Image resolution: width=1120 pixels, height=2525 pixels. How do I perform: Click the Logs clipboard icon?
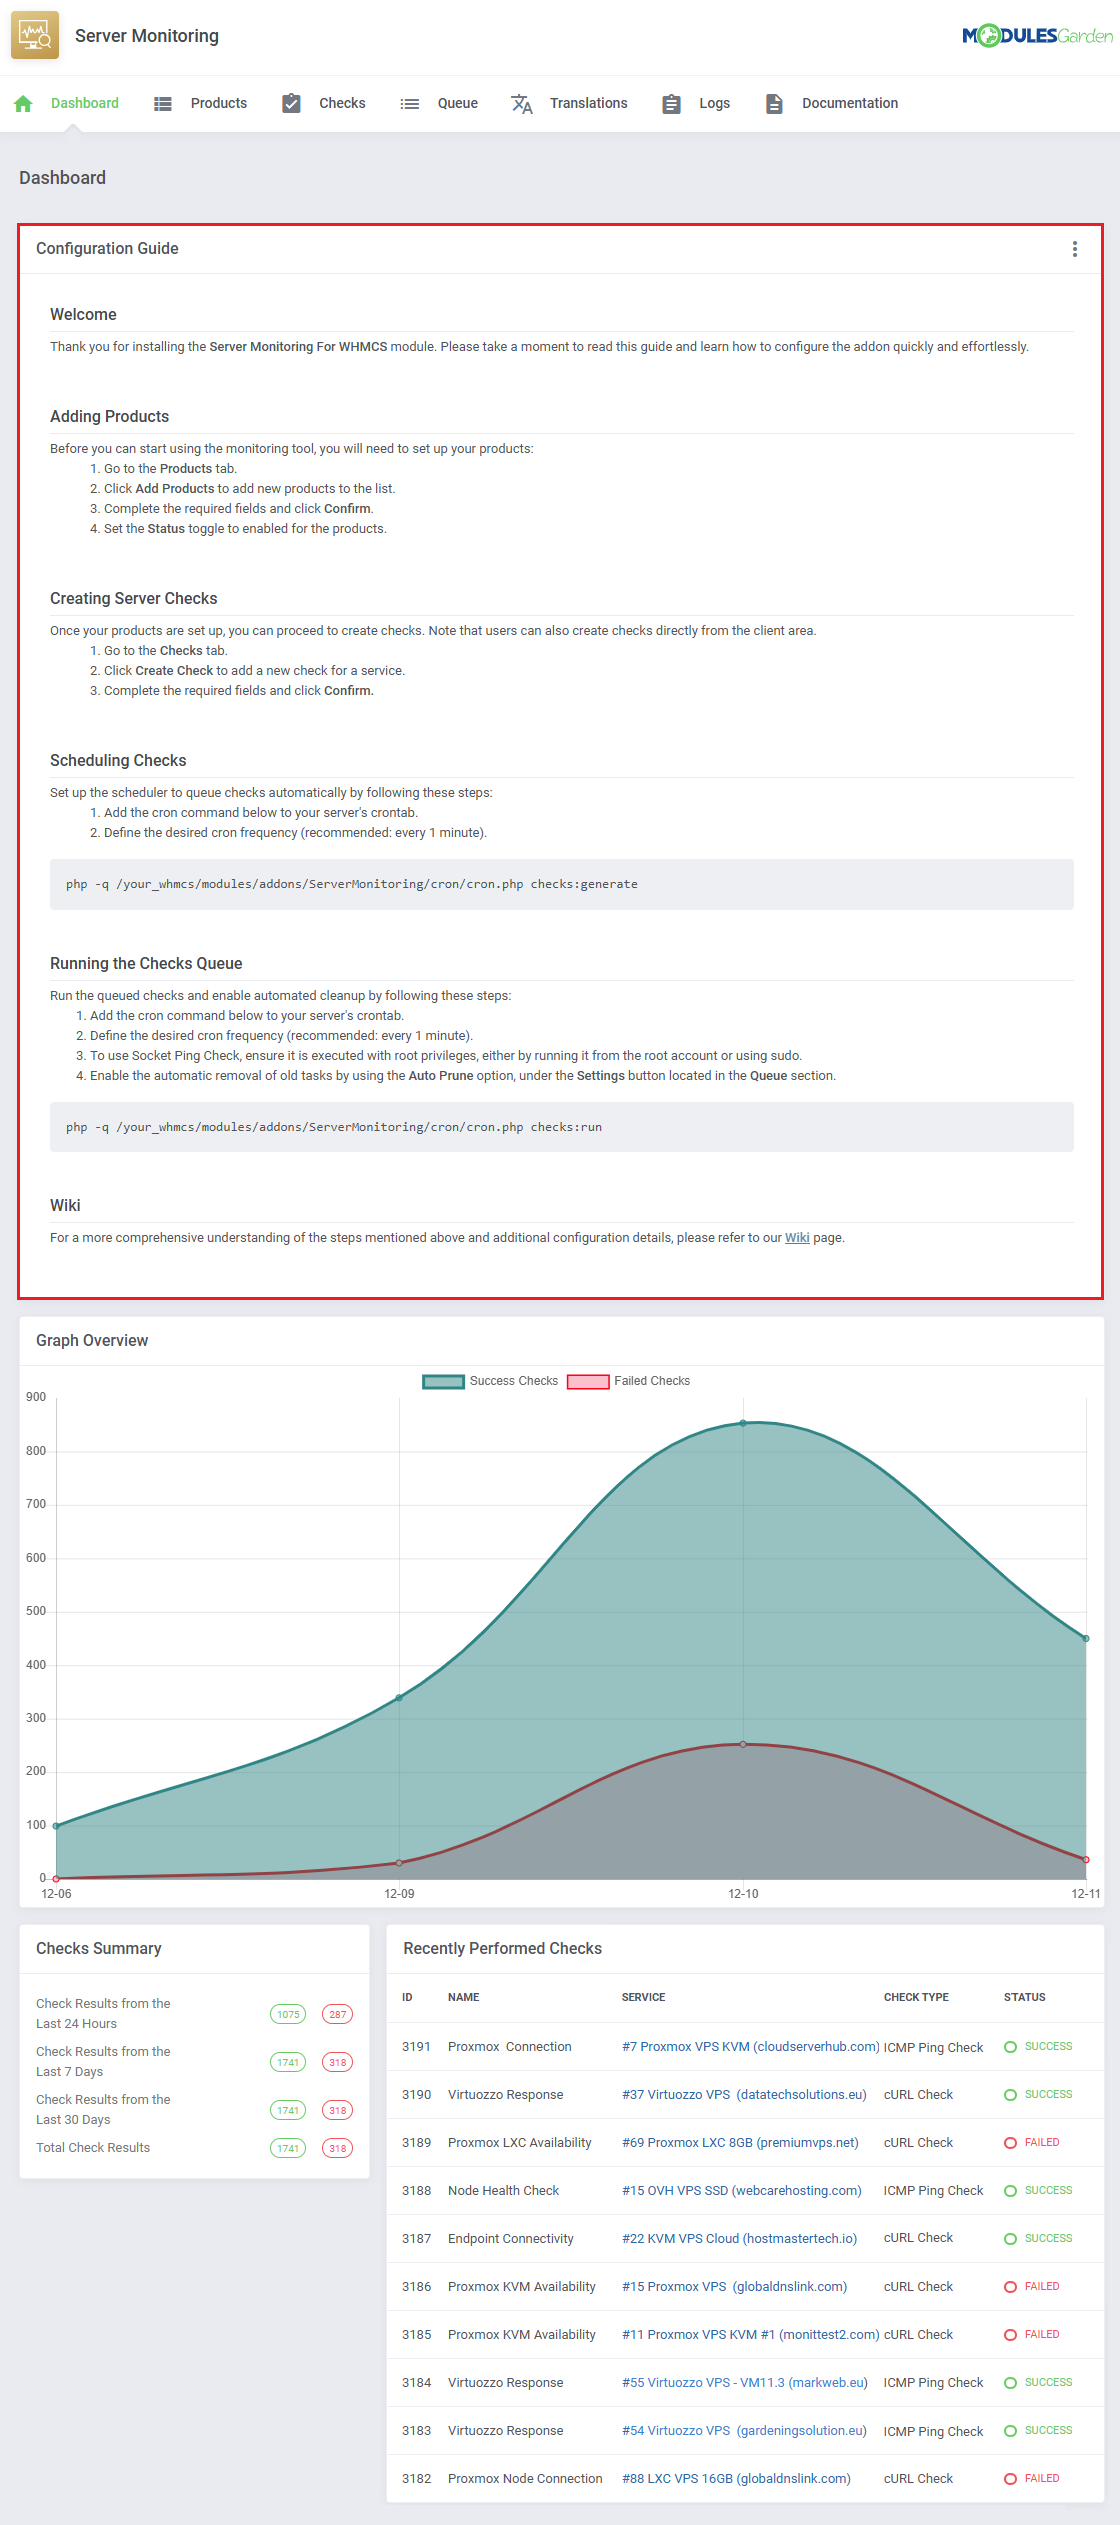click(x=672, y=103)
